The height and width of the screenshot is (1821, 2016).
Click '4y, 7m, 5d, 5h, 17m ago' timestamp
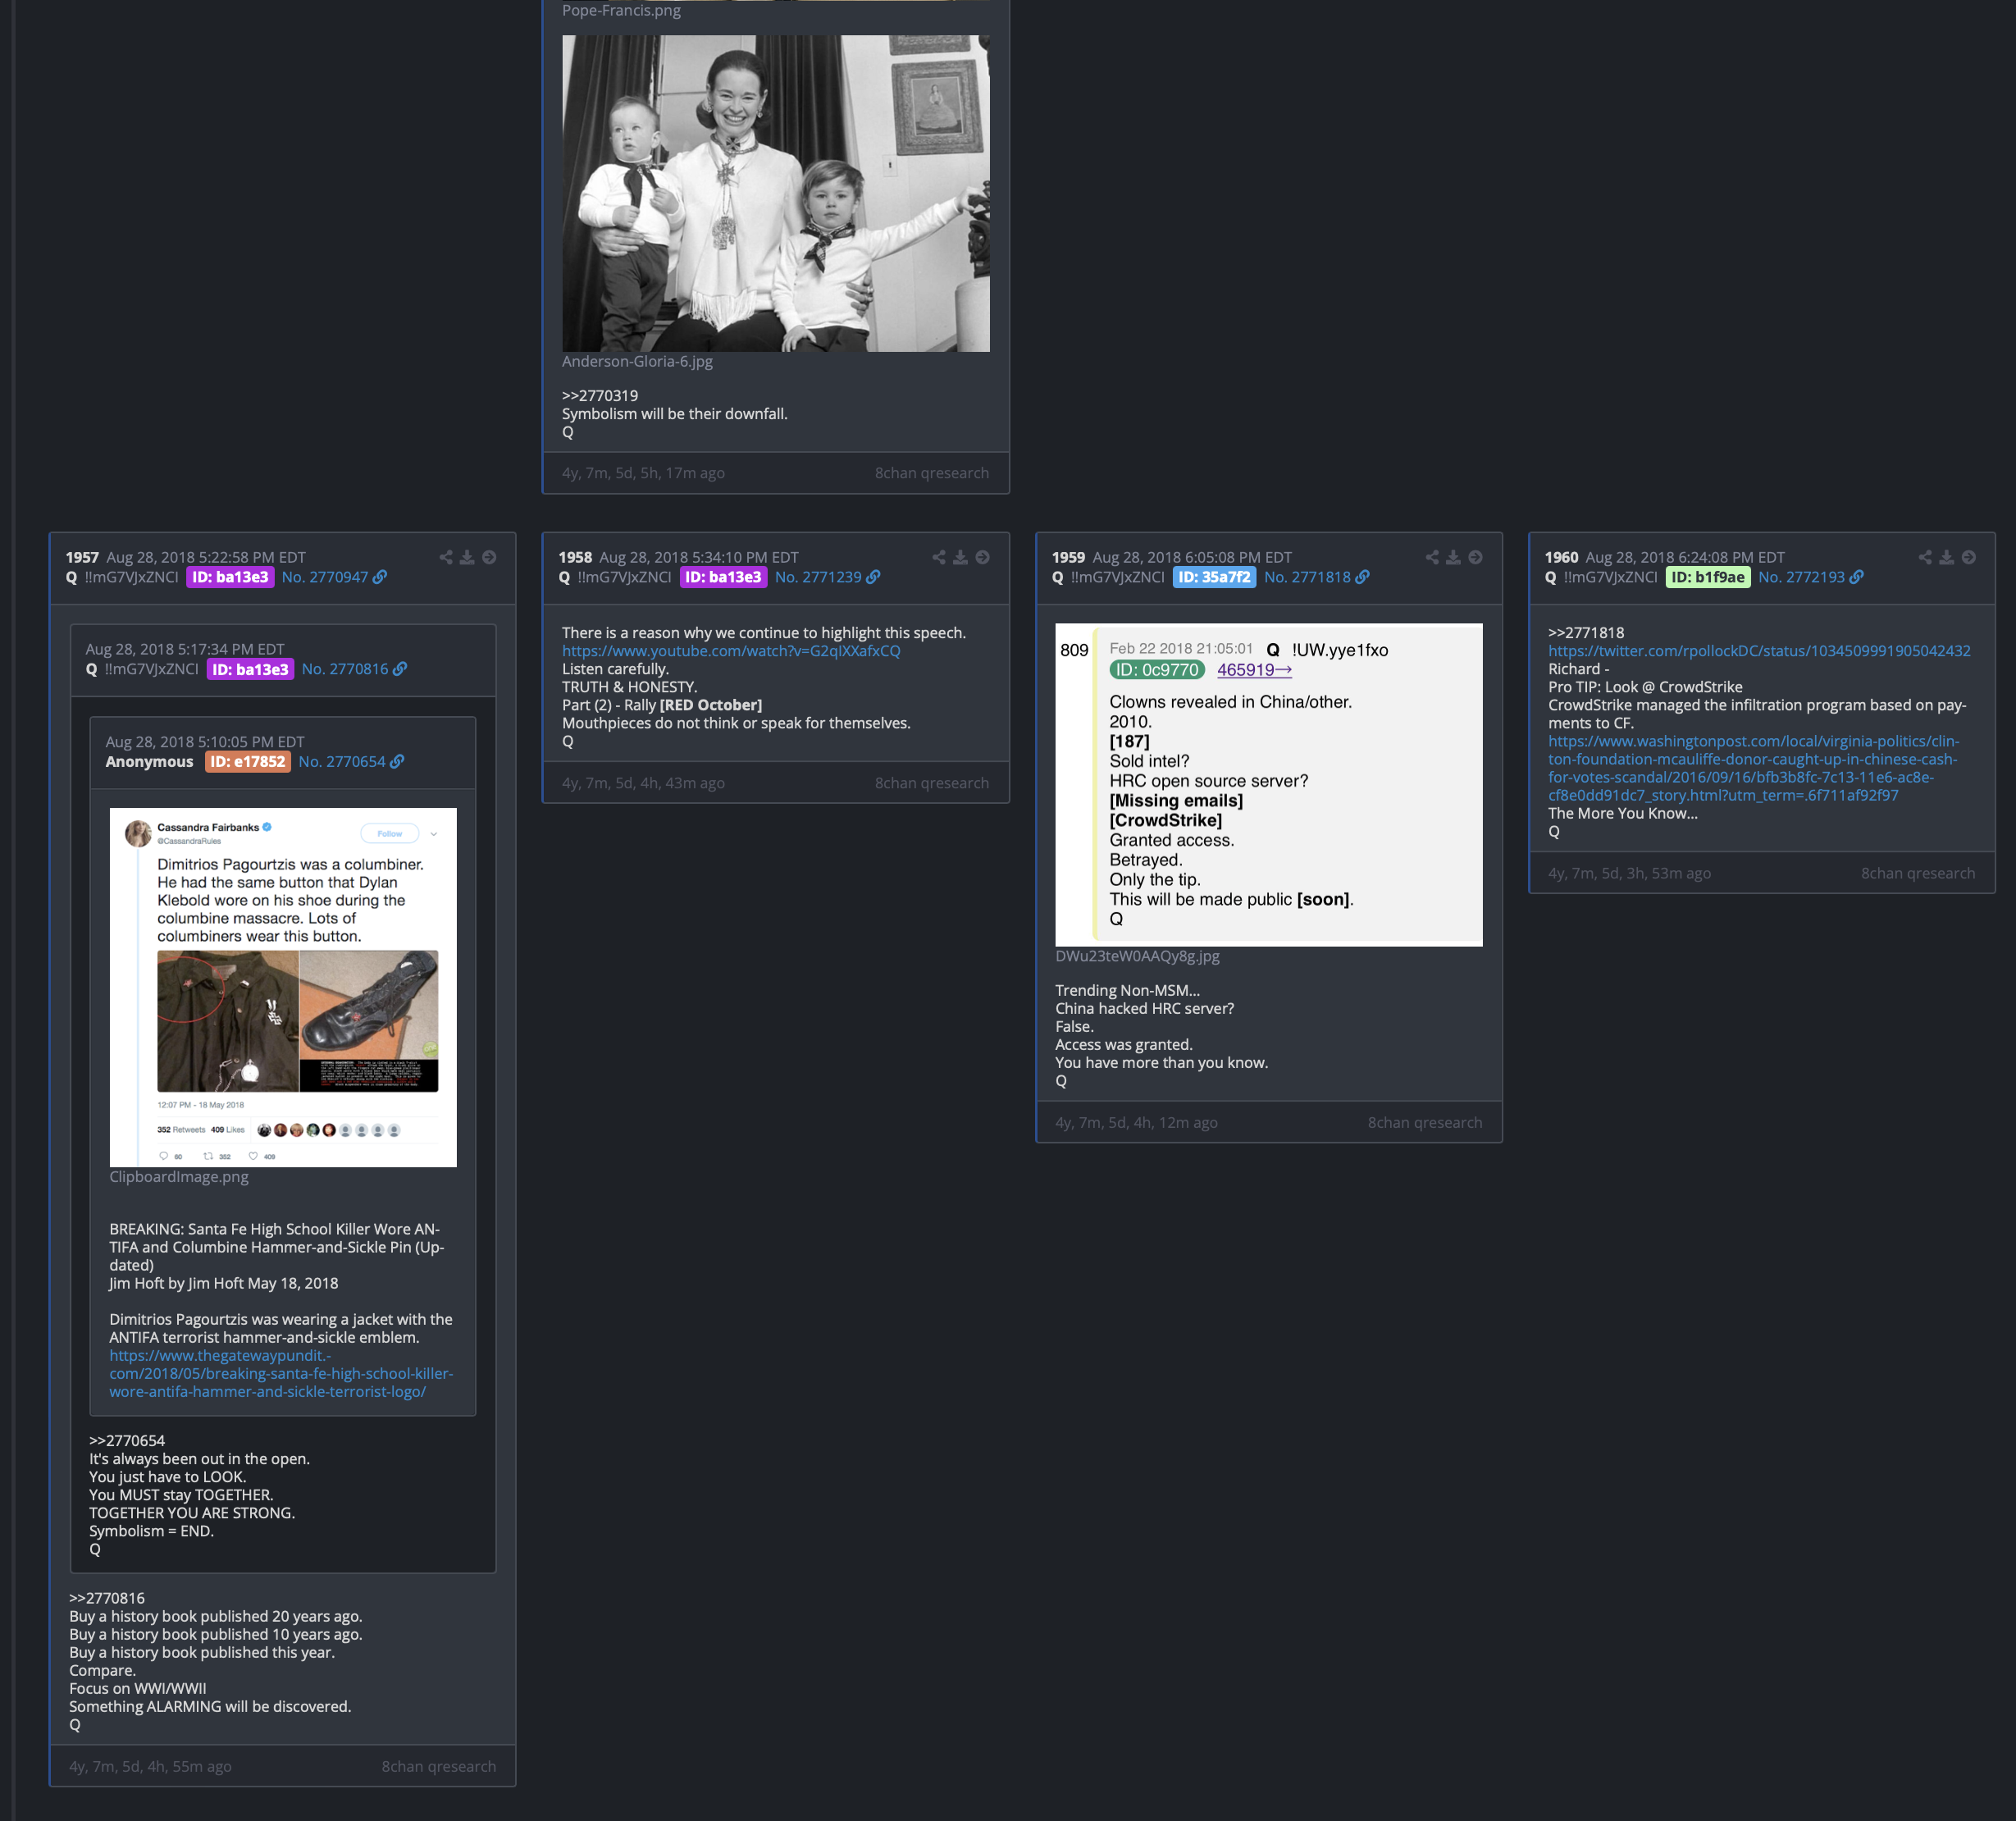click(643, 473)
